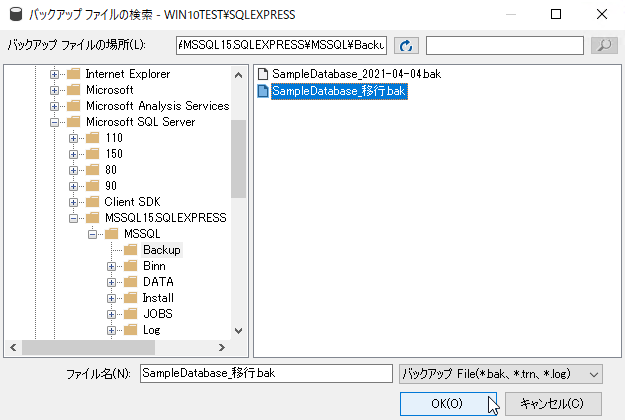Click the backup file location path field
Viewport: 625px width, 420px height.
[x=281, y=45]
